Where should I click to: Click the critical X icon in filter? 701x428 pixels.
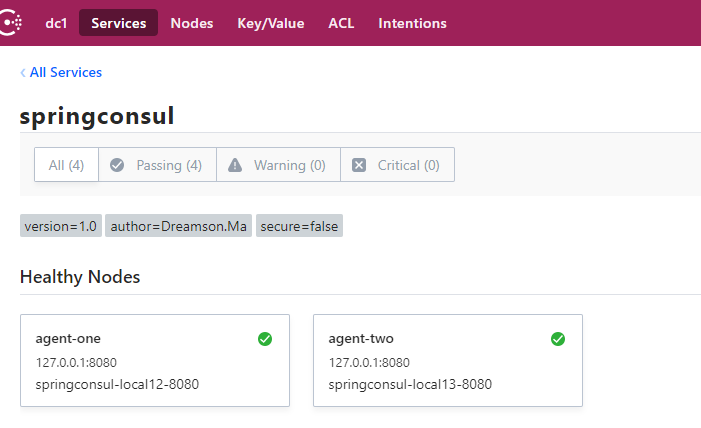[359, 165]
